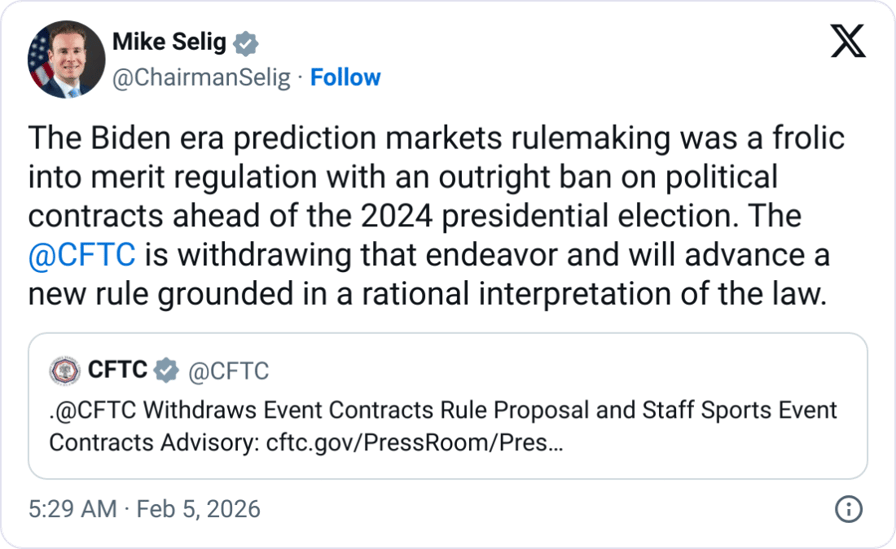Open the tweet info icon

click(847, 508)
